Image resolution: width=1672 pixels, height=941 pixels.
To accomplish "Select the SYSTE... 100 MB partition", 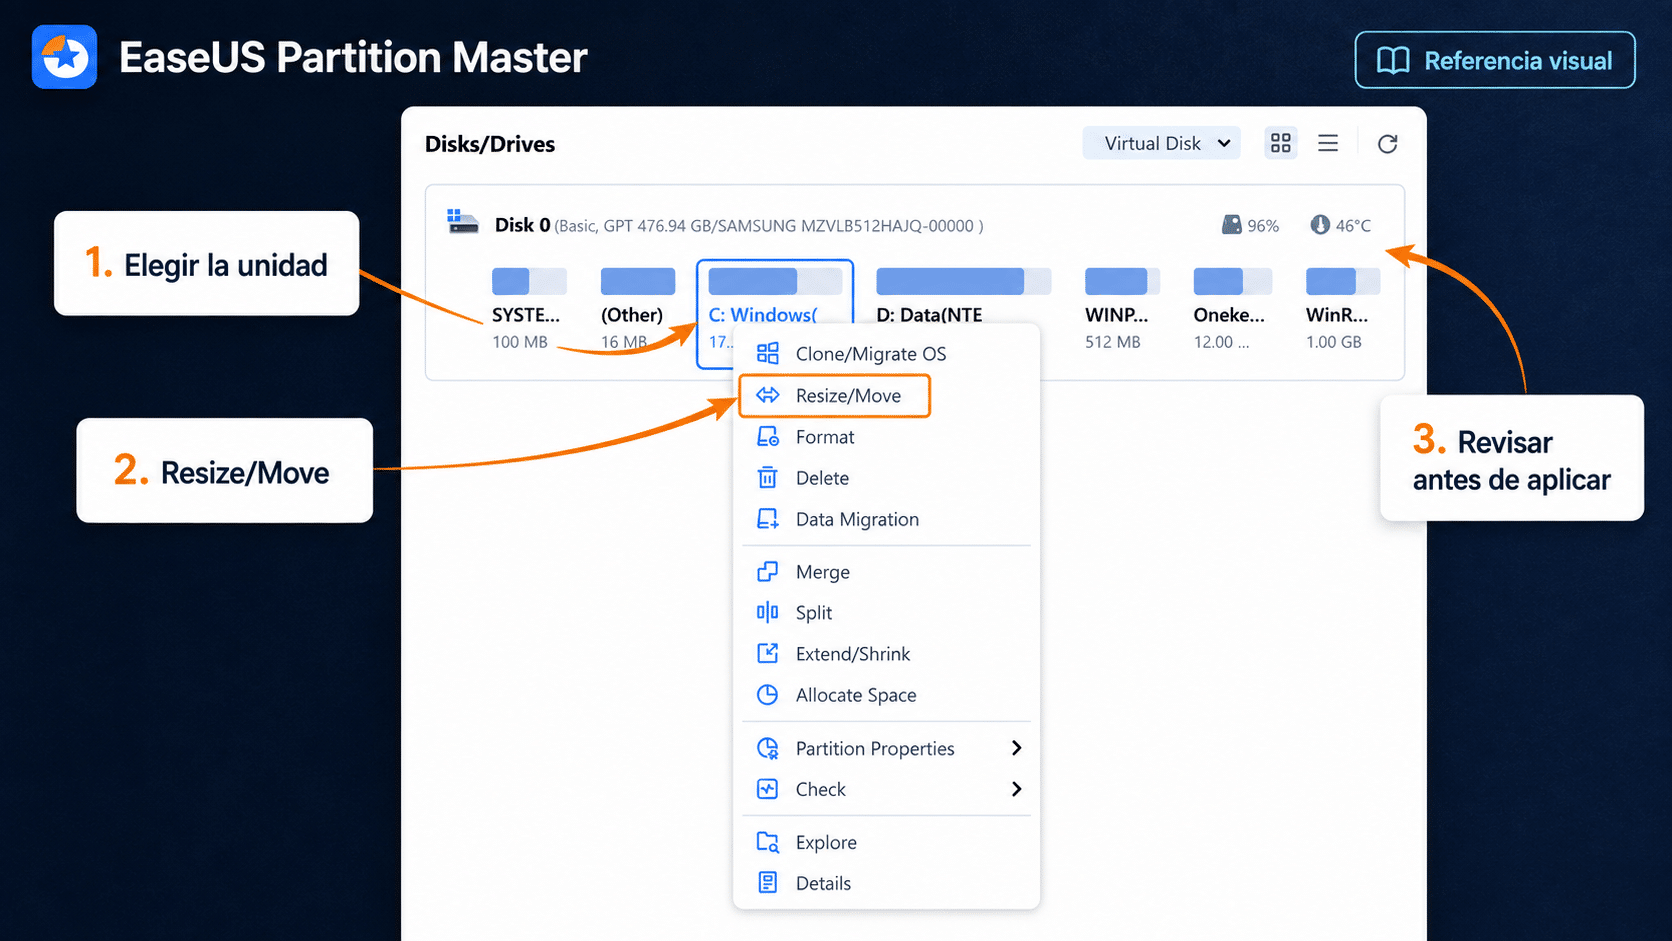I will pyautogui.click(x=529, y=309).
